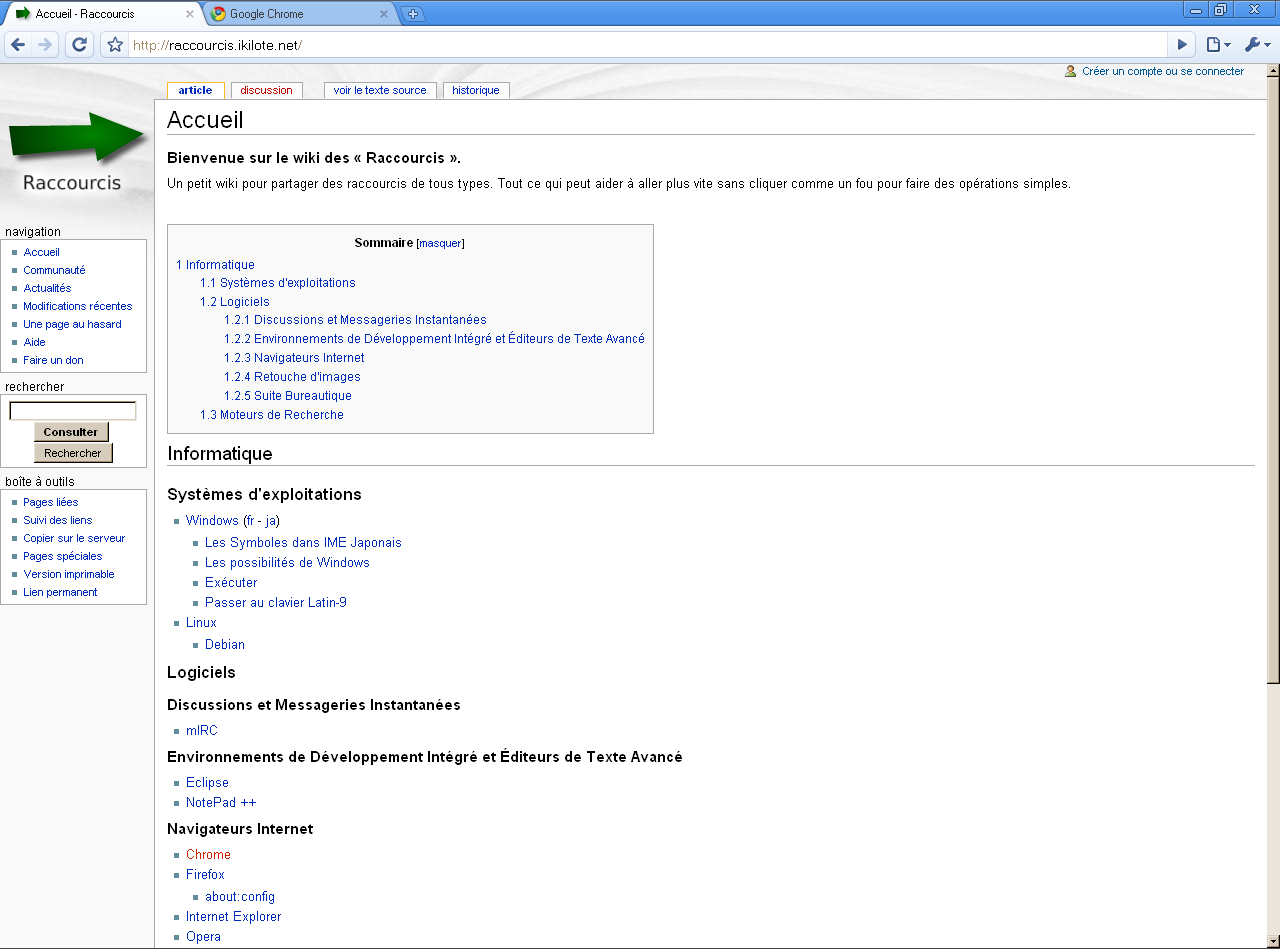Open the article wiki tab
Screen dimensions: 1280x949
[195, 90]
